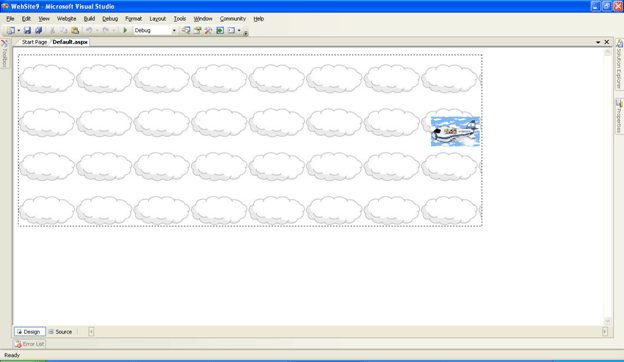Viewport: 624px width, 362px height.
Task: Expand the Solution Explorer side tab
Action: point(619,64)
